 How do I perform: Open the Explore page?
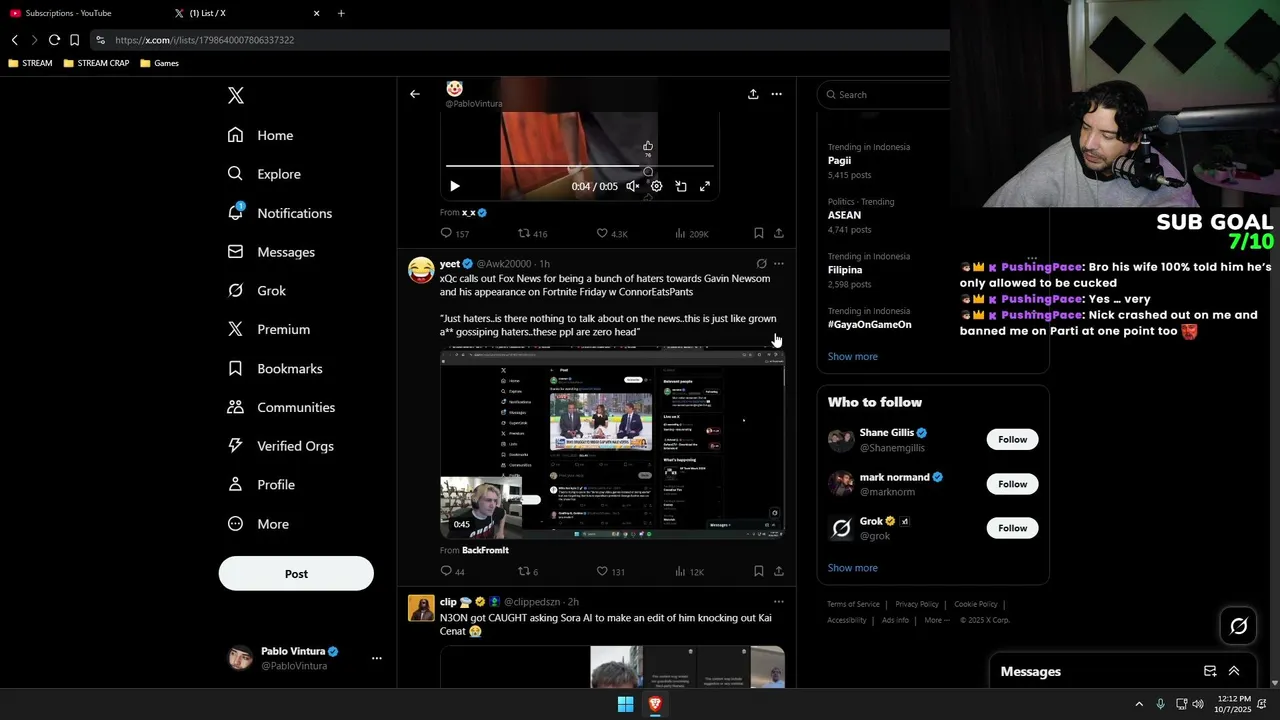264,174
